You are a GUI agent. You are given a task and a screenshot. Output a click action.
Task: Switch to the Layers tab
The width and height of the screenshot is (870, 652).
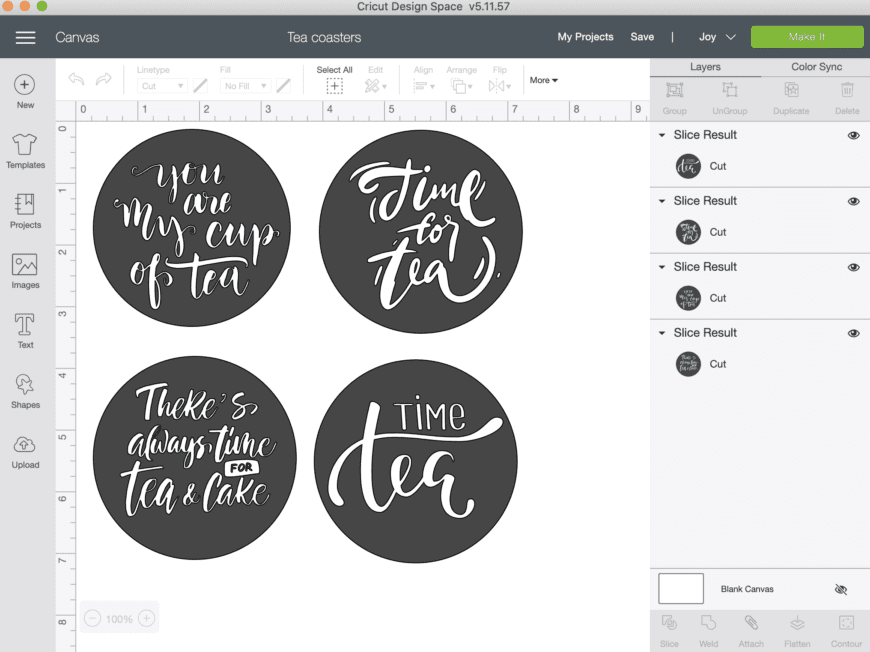pyautogui.click(x=705, y=67)
